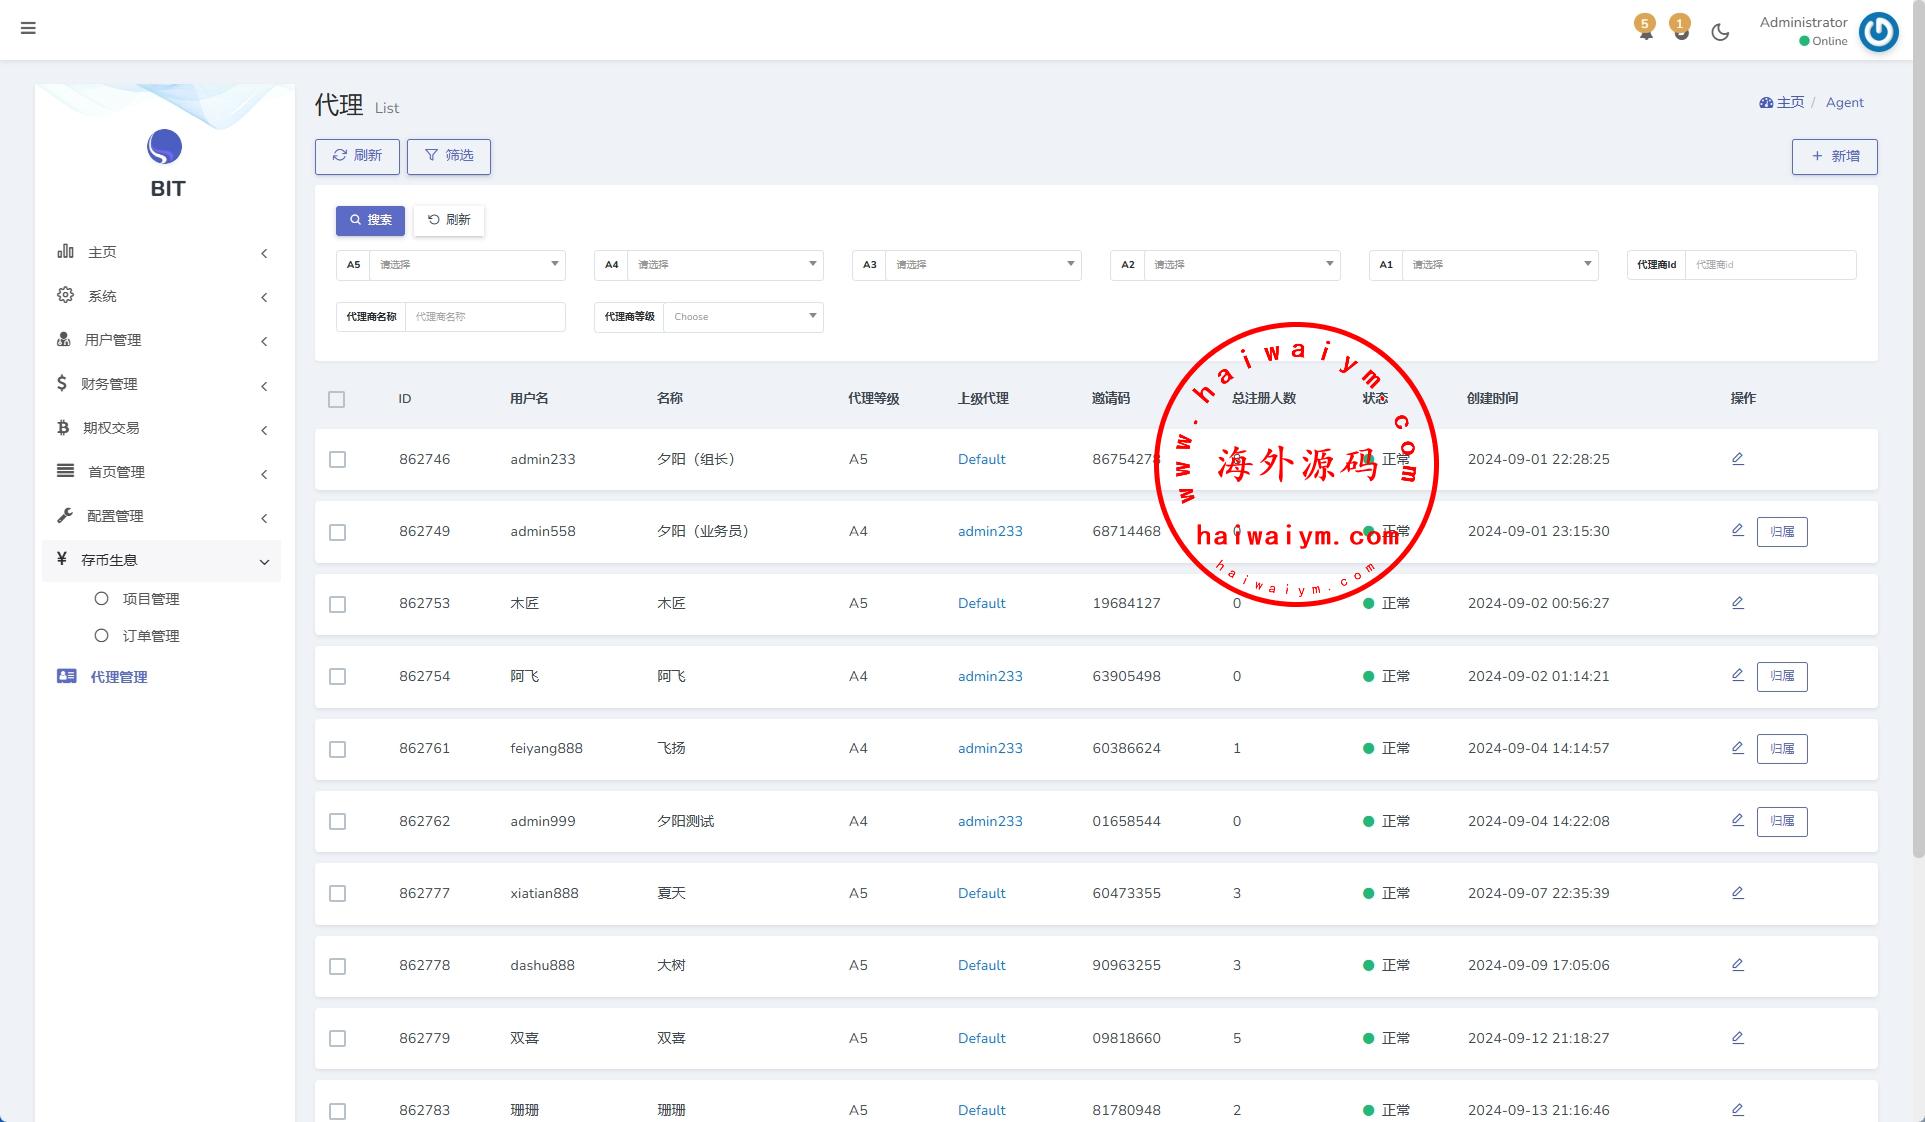Open 项目管理 under 存币生息
This screenshot has width=1925, height=1122.
coord(150,599)
